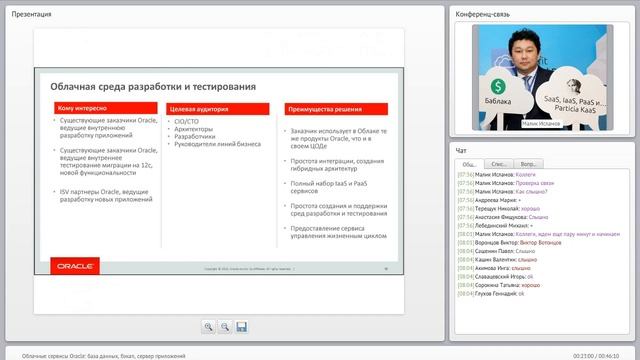Click the red 'Преимущества решения' slide header
Image resolution: width=640 pixels, height=360 pixels.
click(x=336, y=109)
